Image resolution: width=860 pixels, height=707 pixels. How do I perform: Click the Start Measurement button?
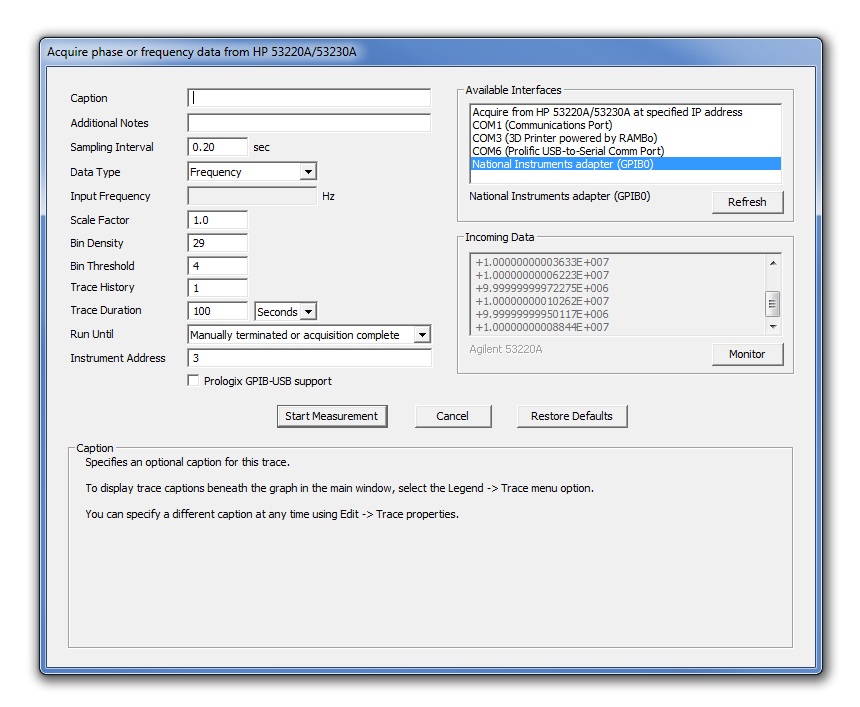[x=332, y=416]
